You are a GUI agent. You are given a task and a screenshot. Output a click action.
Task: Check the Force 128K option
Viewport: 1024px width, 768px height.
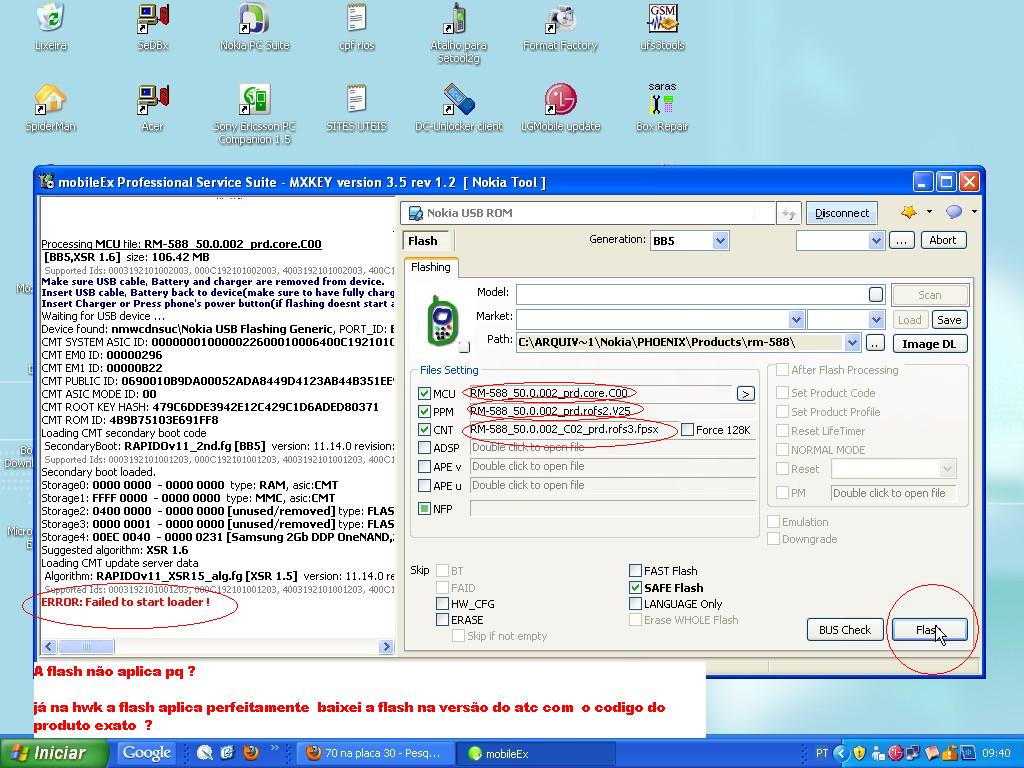687,430
